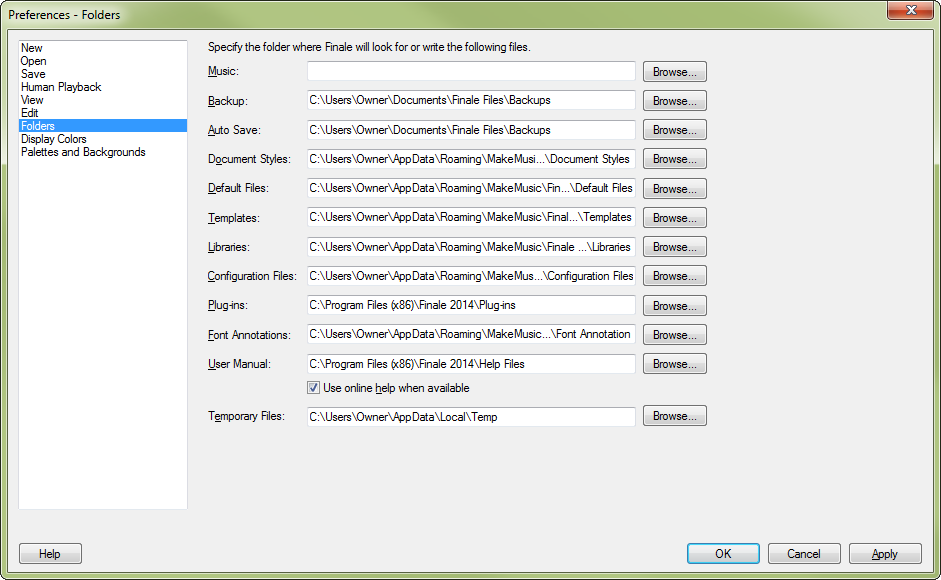Open Help for the Folders preferences

(49, 553)
